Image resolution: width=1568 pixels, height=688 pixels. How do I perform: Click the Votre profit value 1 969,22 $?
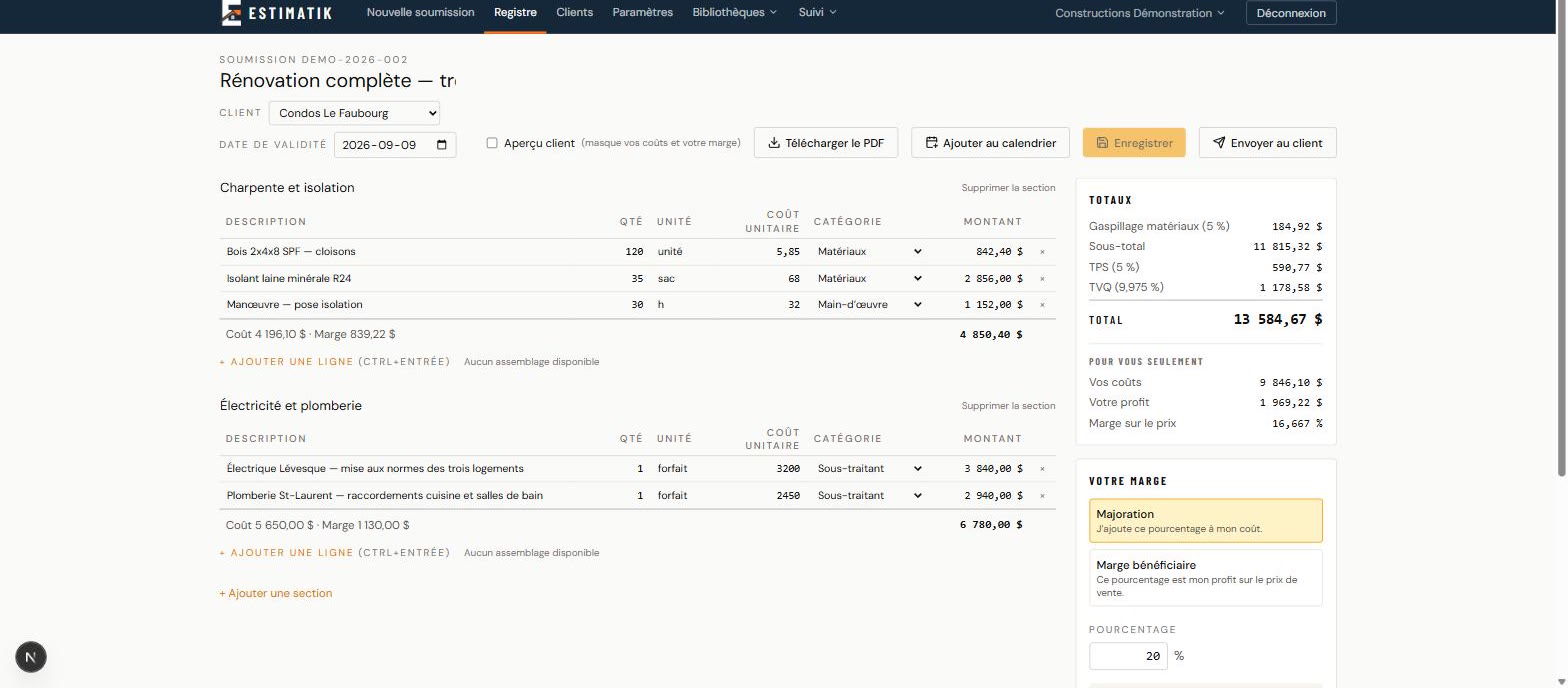pyautogui.click(x=1291, y=403)
